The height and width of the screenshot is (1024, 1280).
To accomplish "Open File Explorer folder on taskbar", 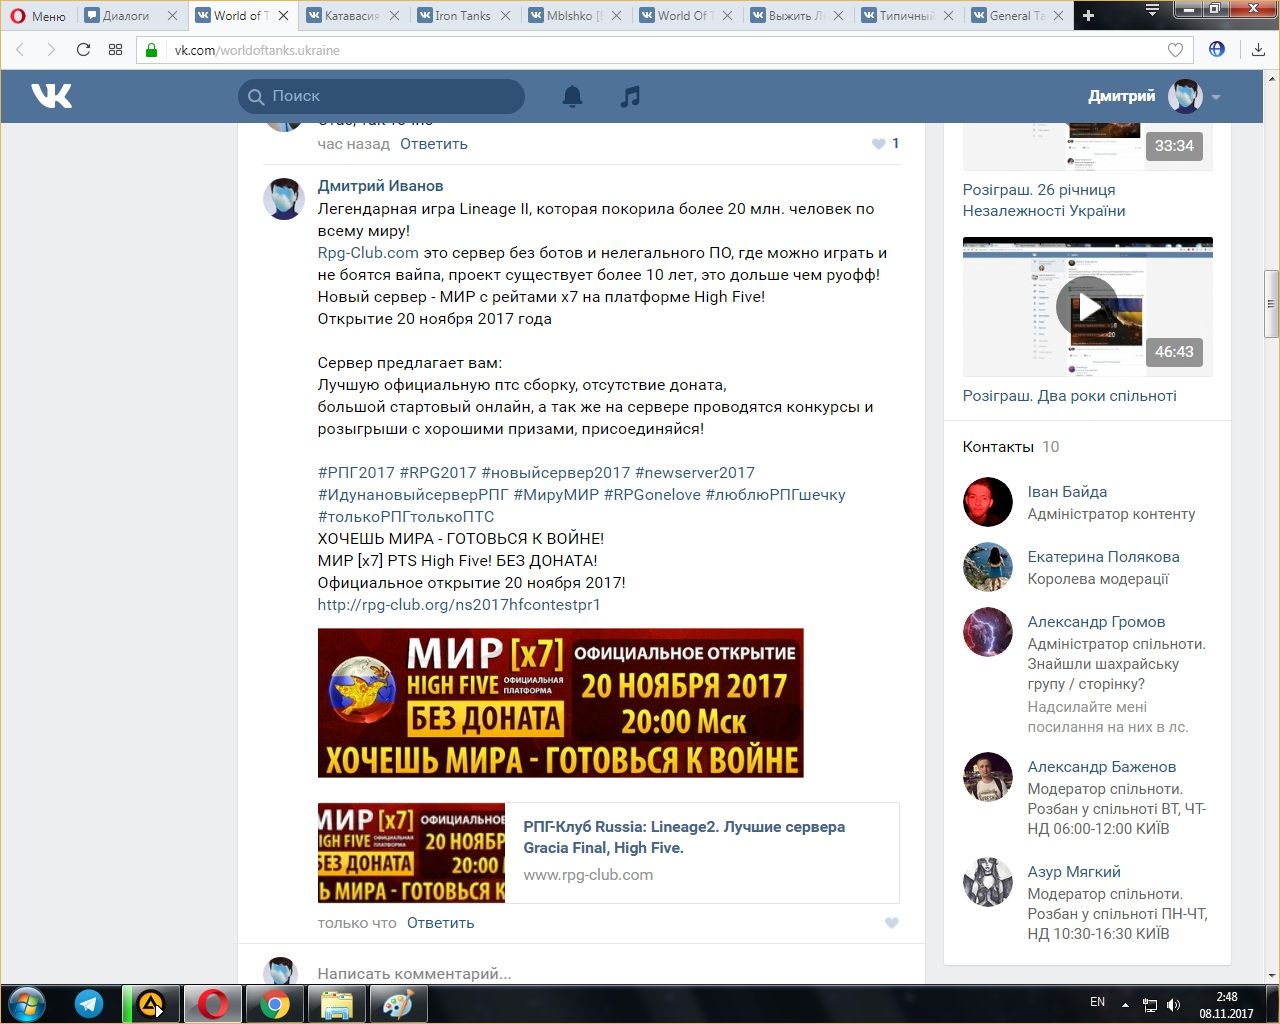I will pos(337,1004).
